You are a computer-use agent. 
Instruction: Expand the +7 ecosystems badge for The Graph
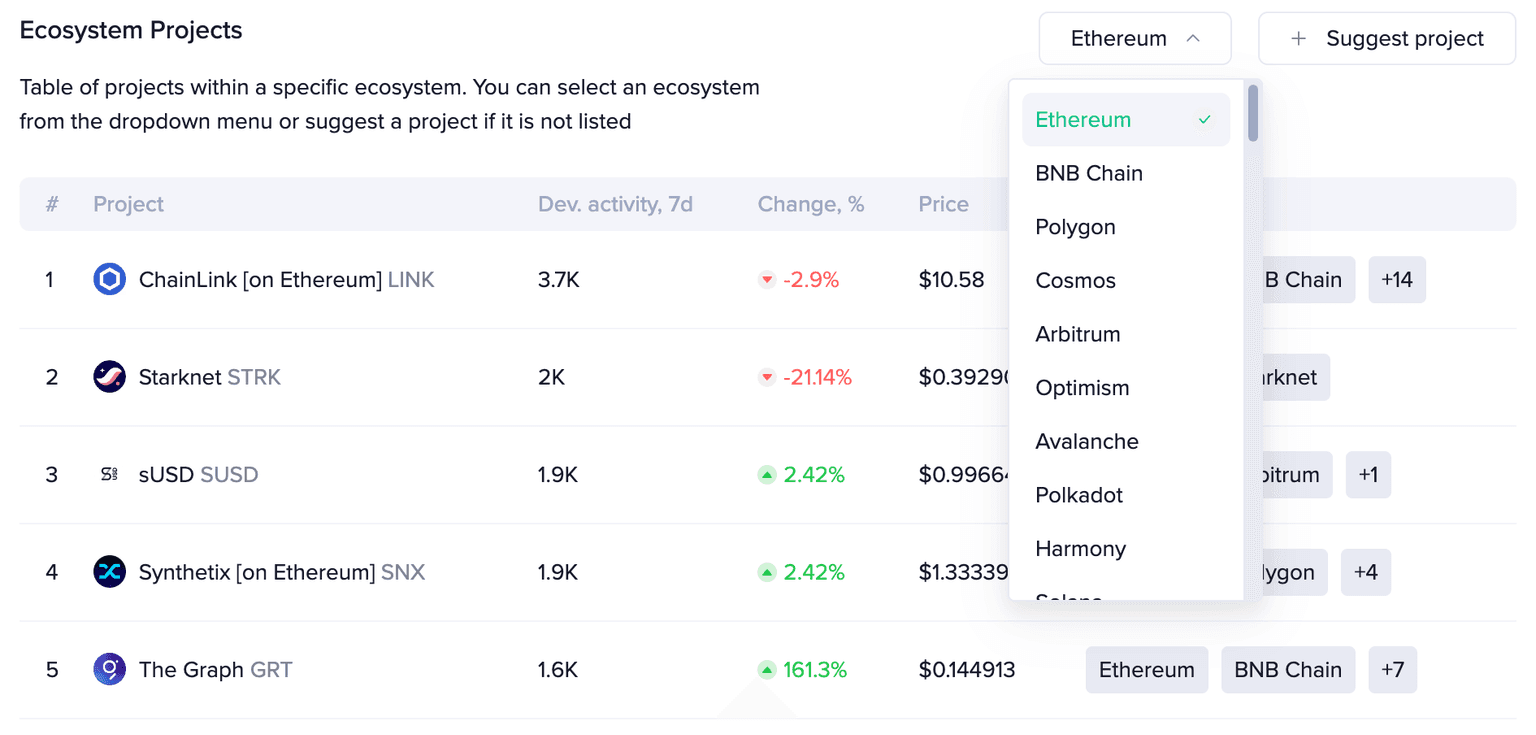tap(1392, 670)
